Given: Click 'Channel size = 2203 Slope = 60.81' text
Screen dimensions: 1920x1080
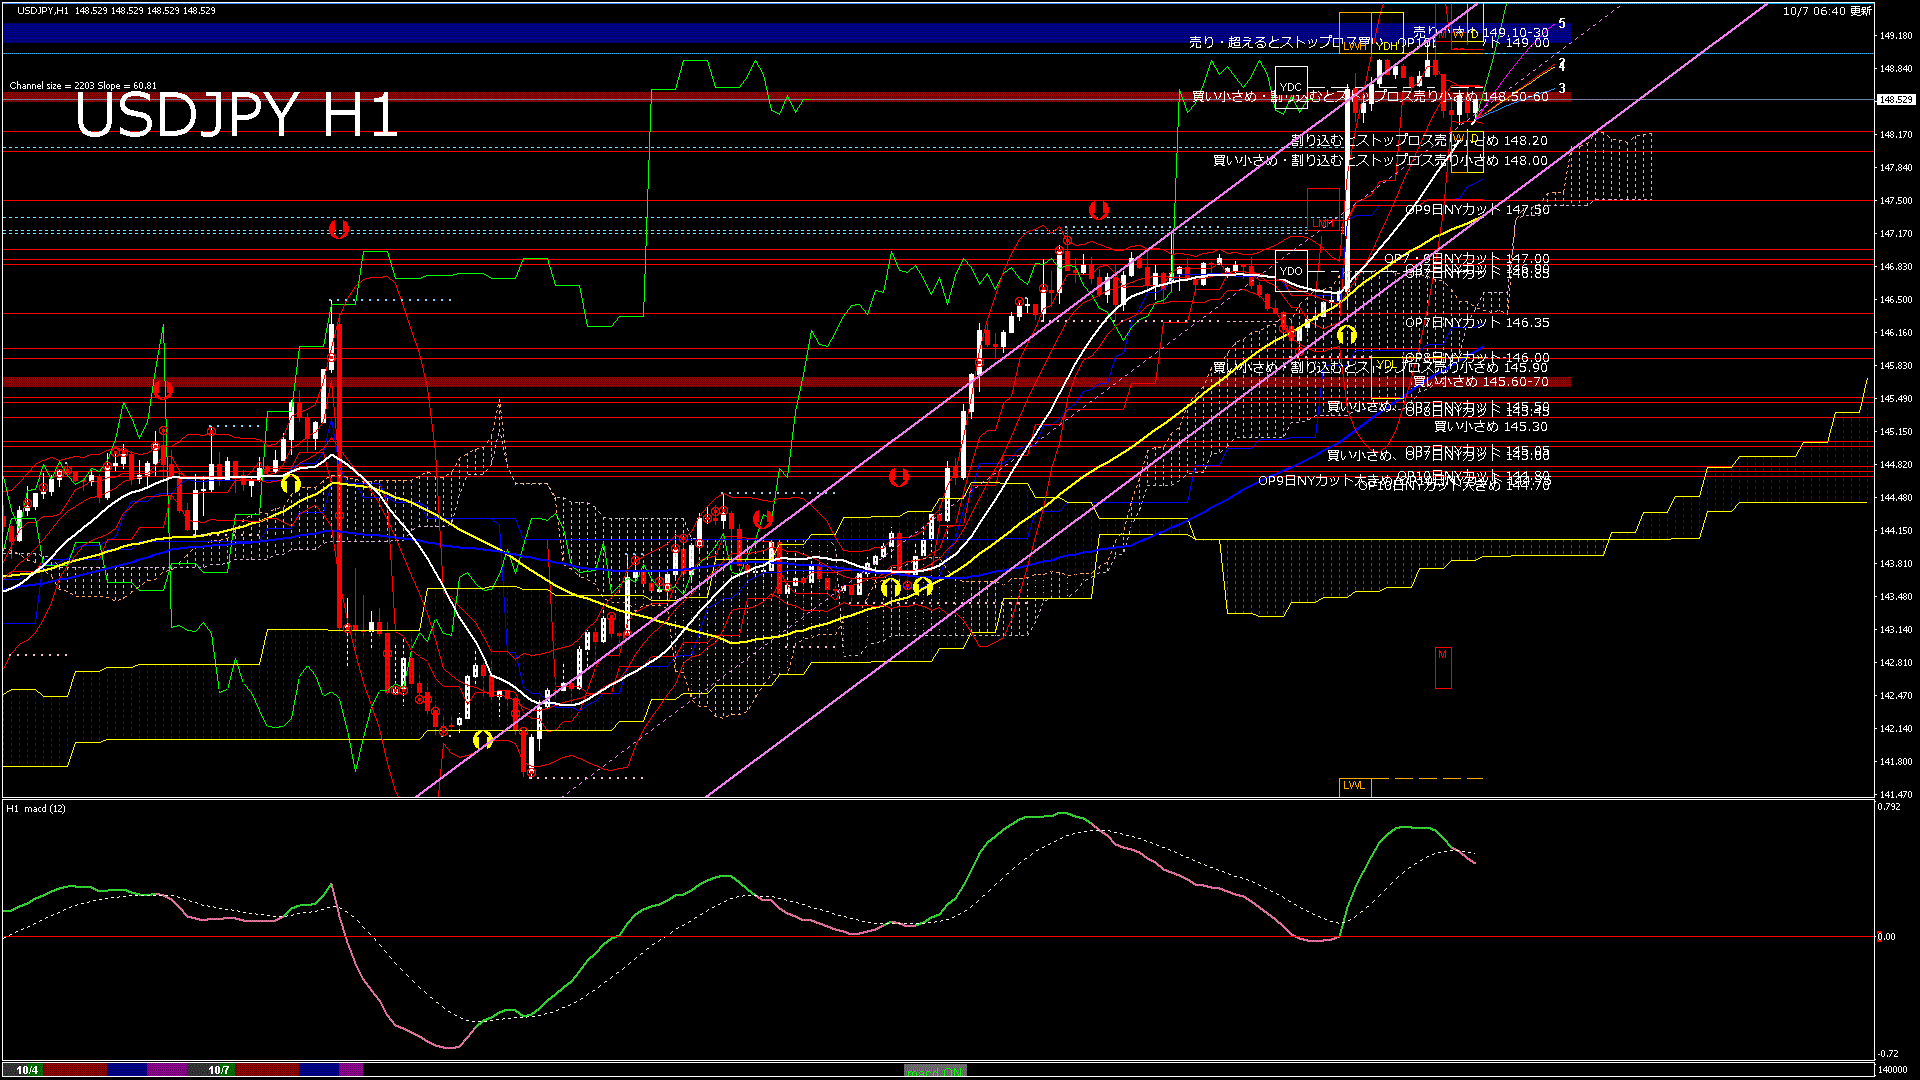Looking at the screenshot, I should (83, 86).
